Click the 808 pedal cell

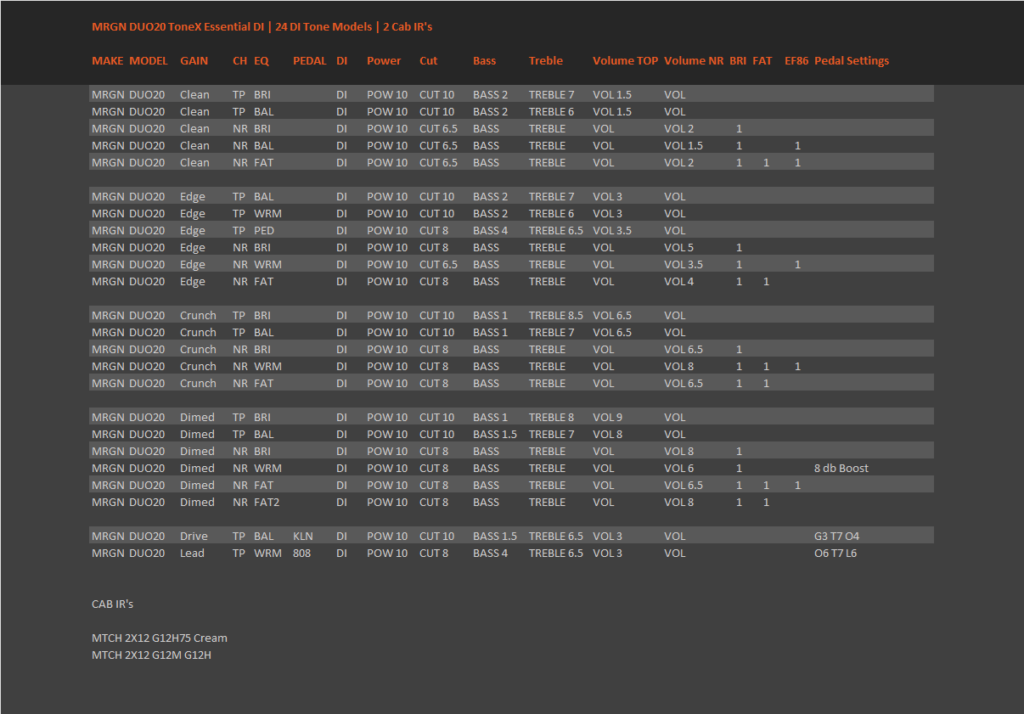tap(302, 553)
